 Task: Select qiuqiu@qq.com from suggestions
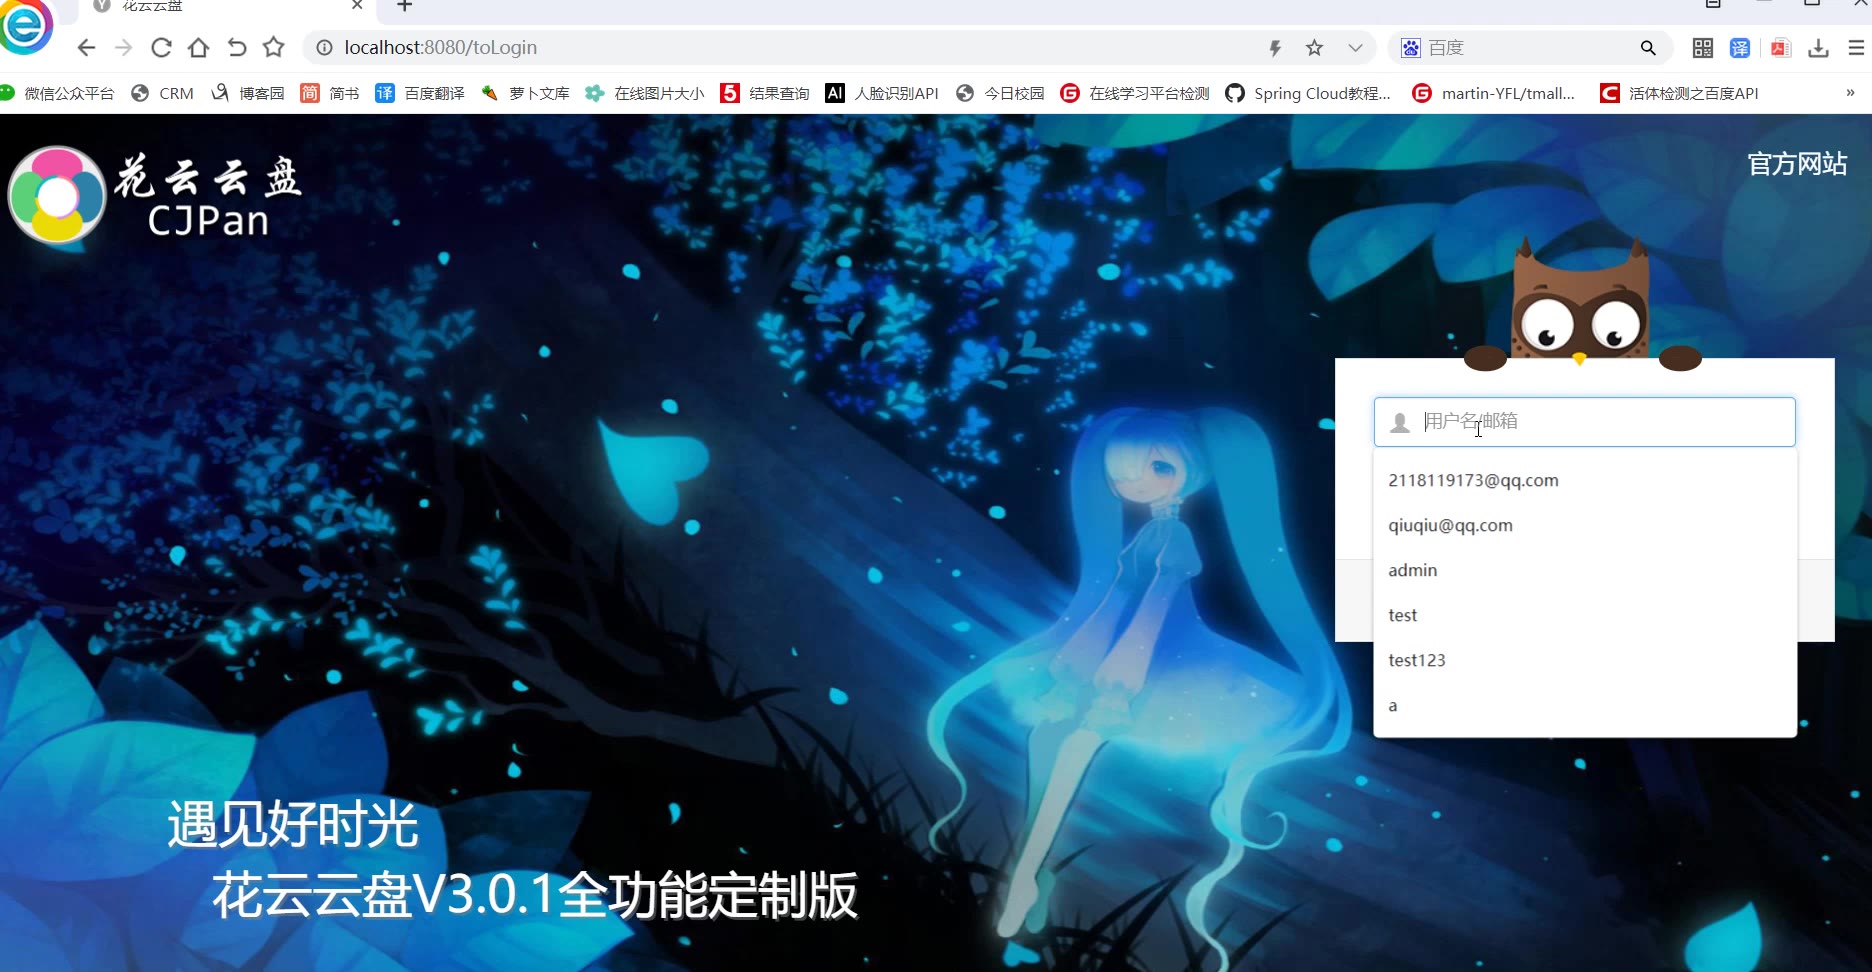(x=1585, y=525)
